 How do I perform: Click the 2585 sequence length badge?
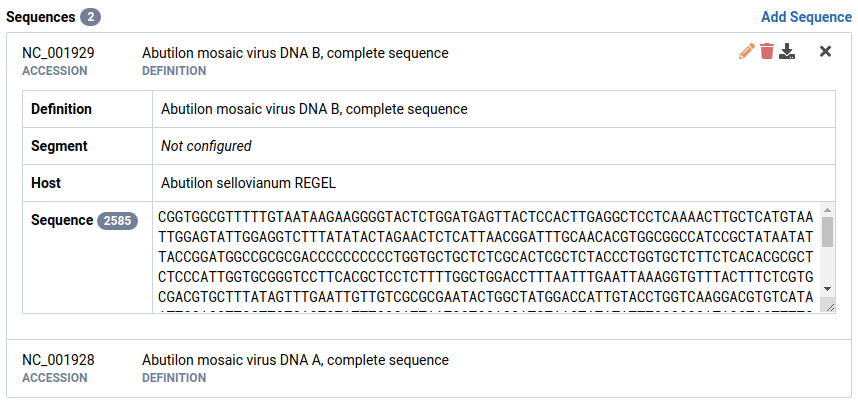pos(117,220)
